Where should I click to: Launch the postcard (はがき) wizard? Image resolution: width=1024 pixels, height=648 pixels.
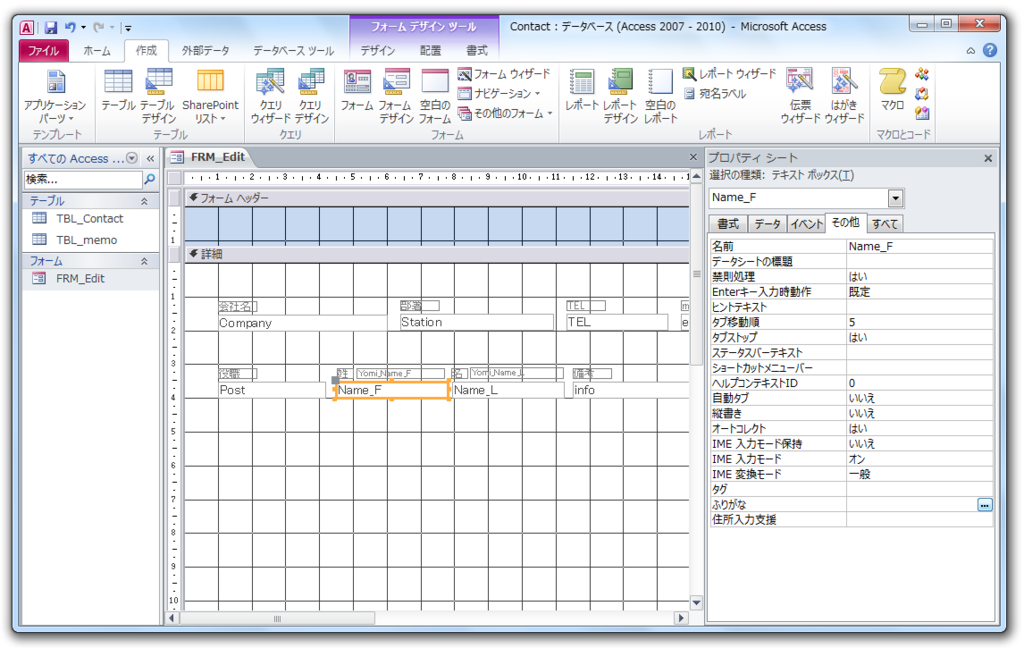844,97
